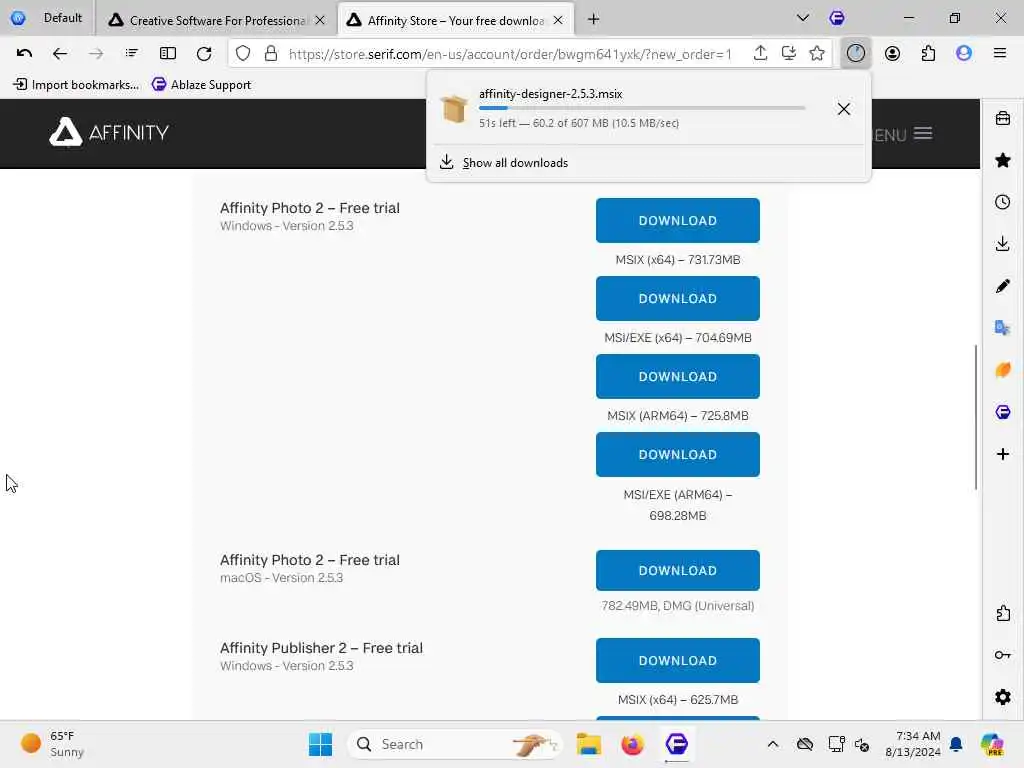Open the Ablaze Support bookmark
1024x768 pixels.
click(x=201, y=84)
